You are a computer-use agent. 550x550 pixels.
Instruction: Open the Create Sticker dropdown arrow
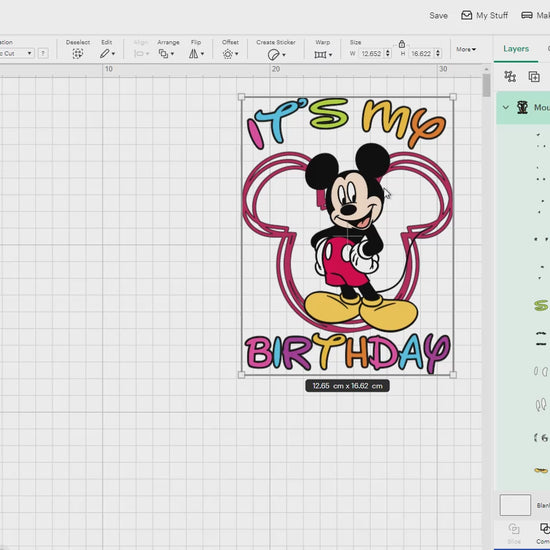284,55
